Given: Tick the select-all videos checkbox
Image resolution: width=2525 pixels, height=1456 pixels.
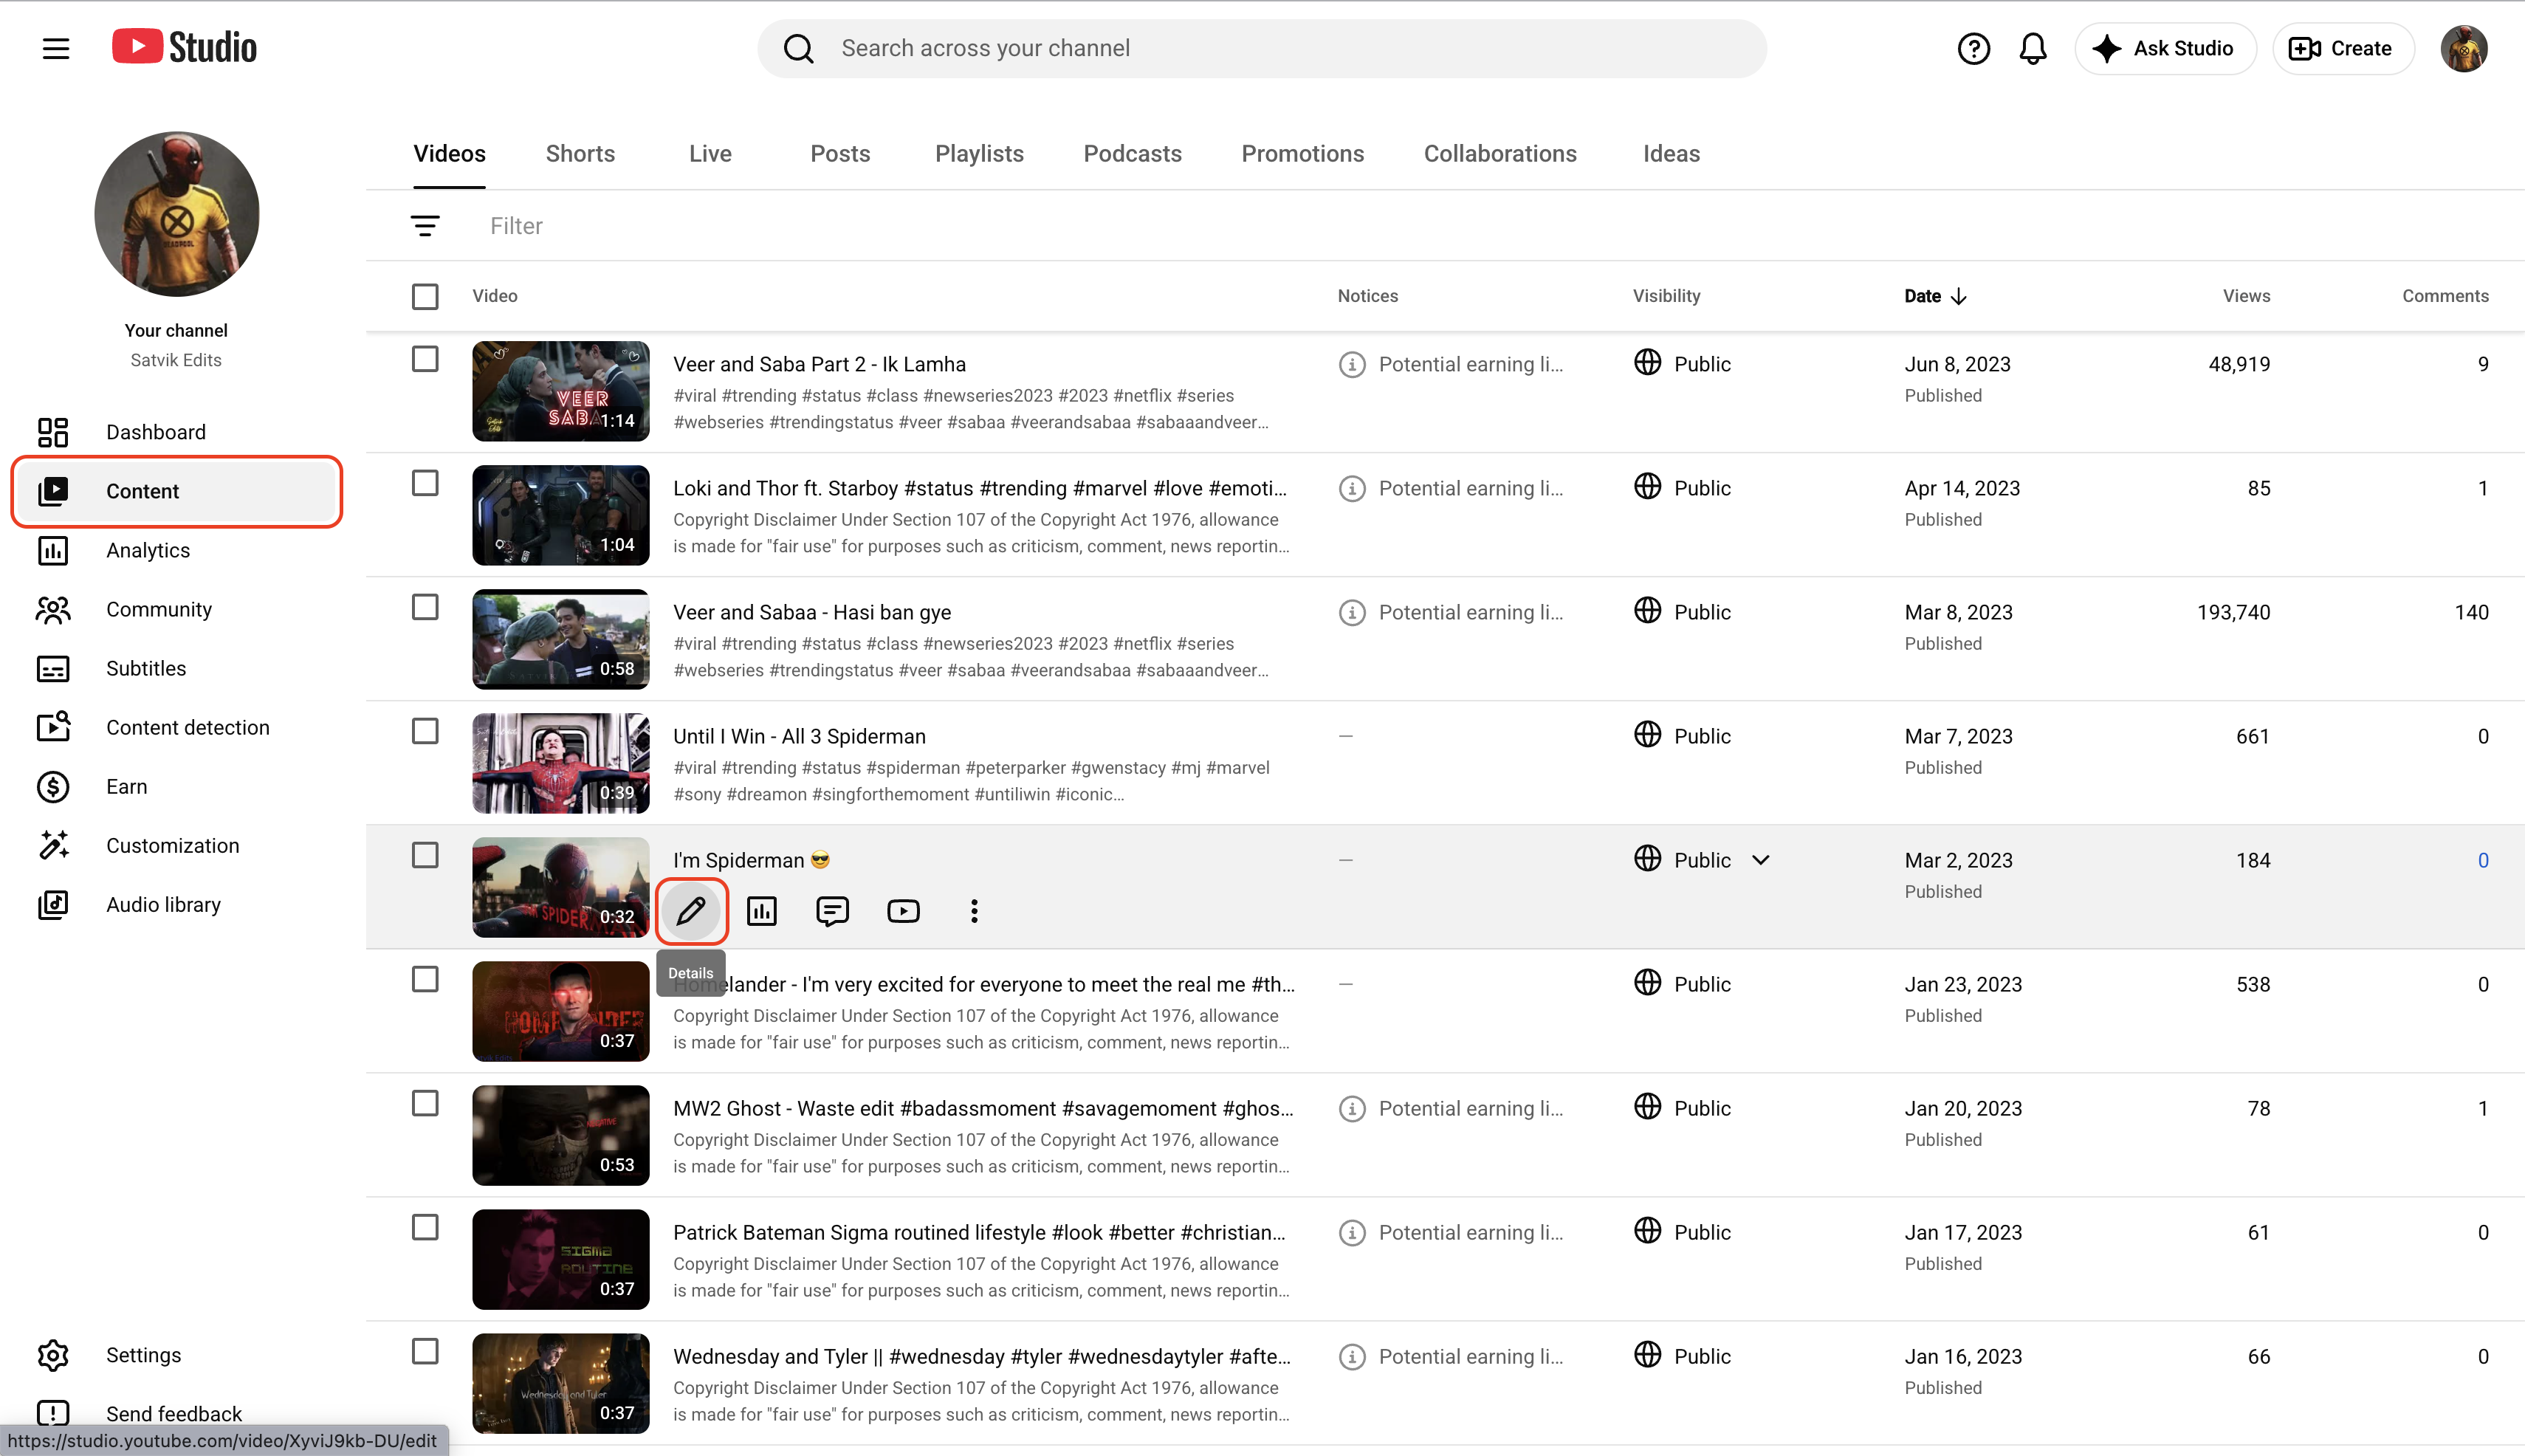Looking at the screenshot, I should pos(425,296).
